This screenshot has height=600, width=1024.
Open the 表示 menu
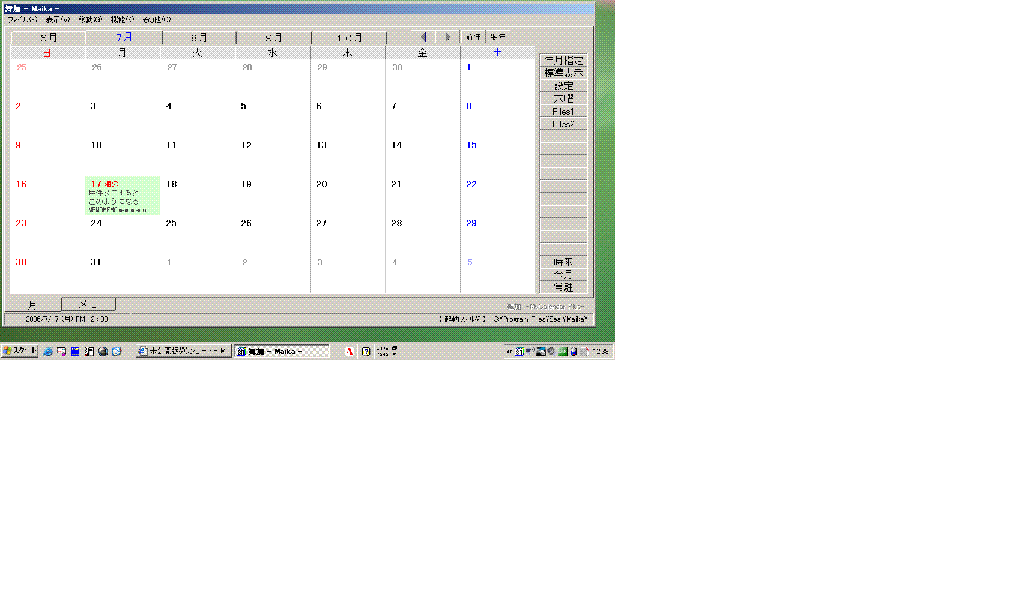(x=58, y=20)
